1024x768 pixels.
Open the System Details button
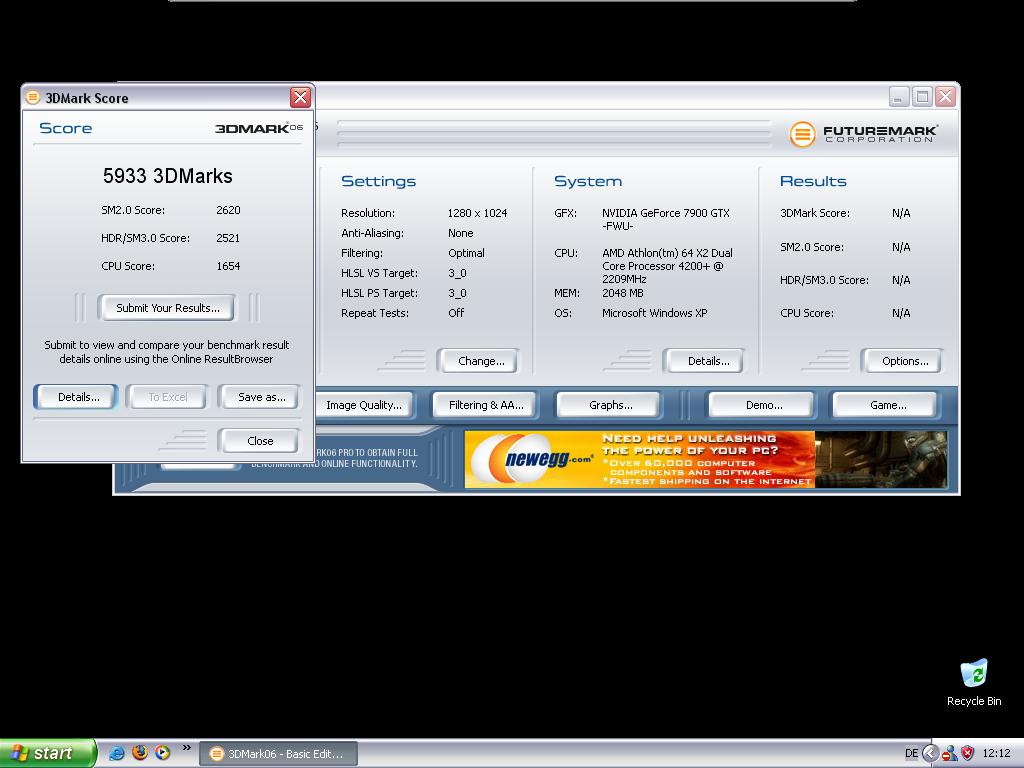[x=704, y=360]
